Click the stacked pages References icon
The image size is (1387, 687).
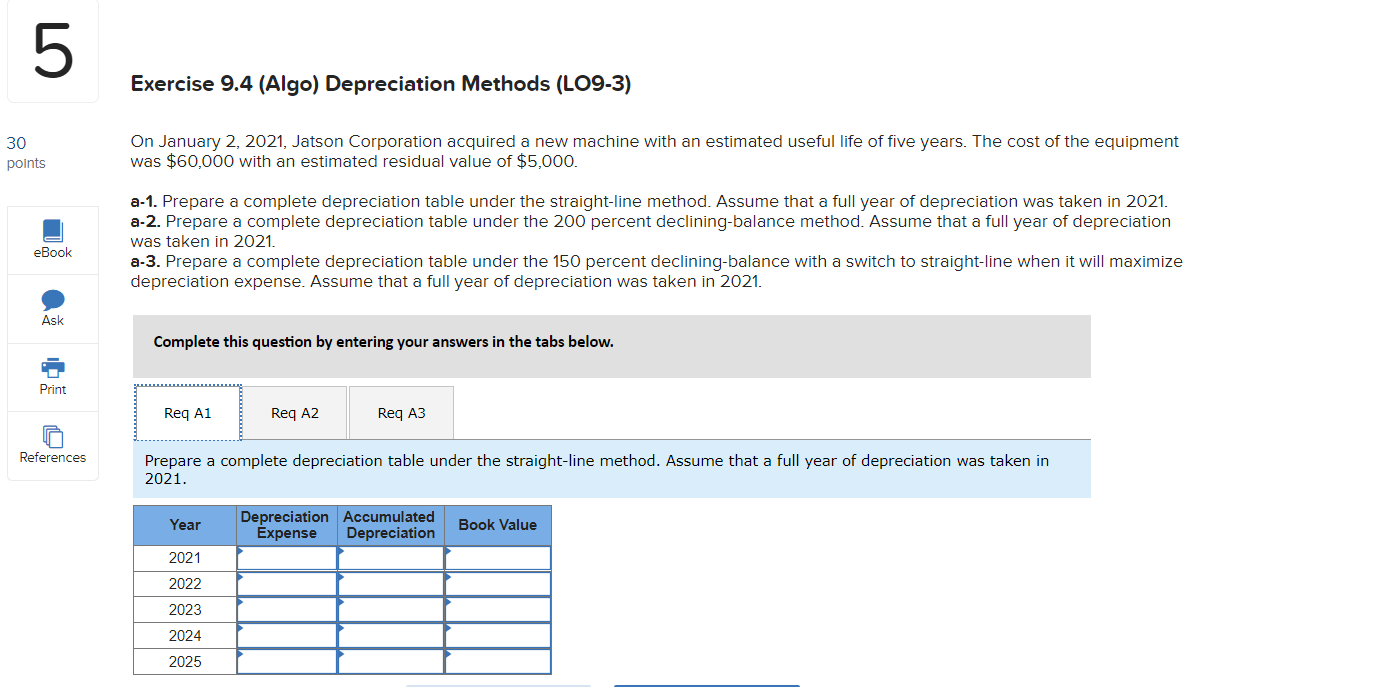coord(52,438)
